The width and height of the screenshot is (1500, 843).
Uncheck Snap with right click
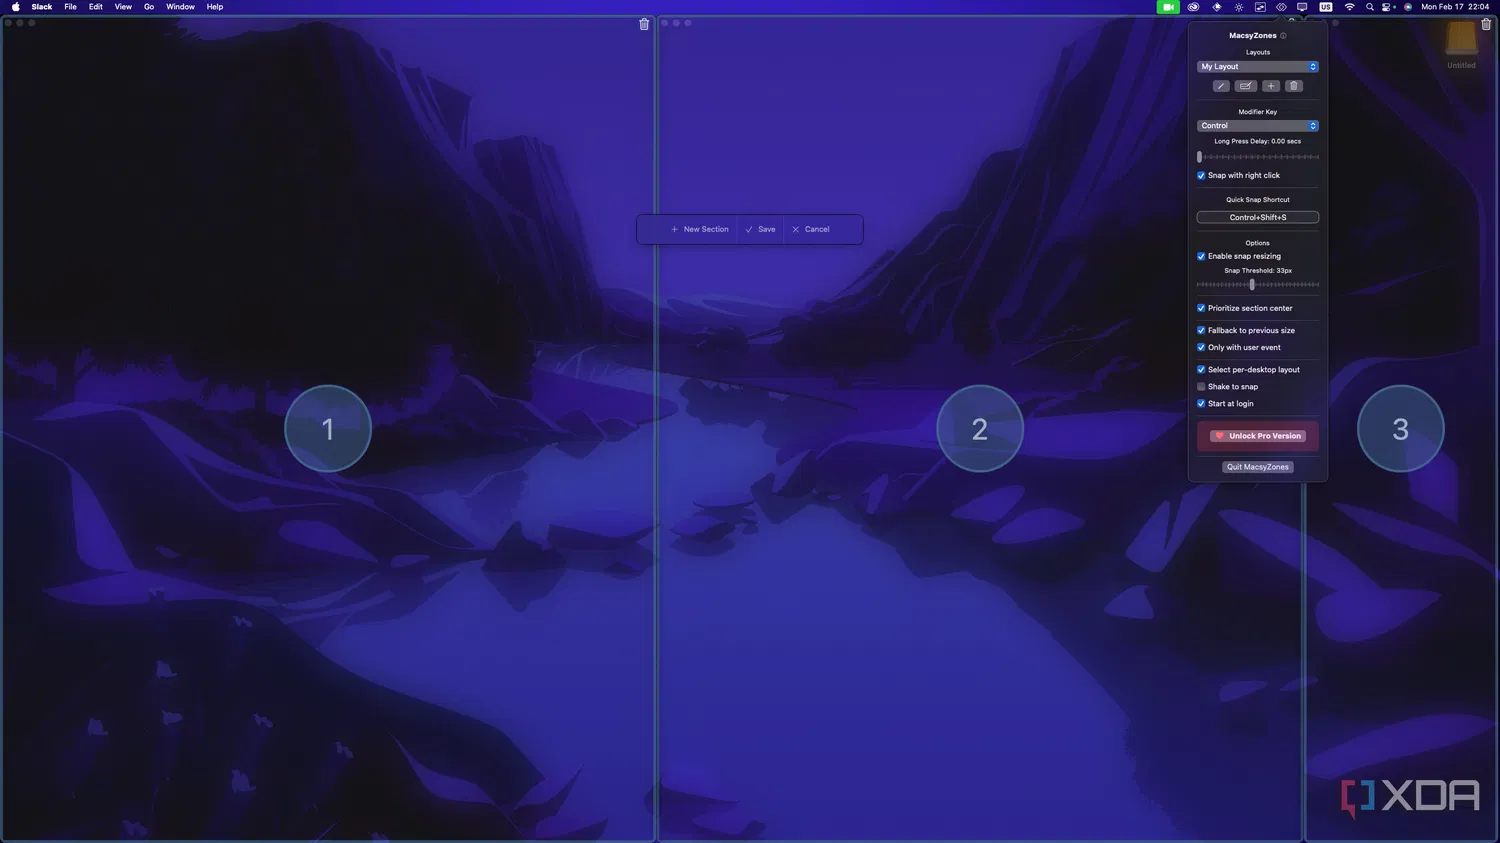[x=1201, y=176]
